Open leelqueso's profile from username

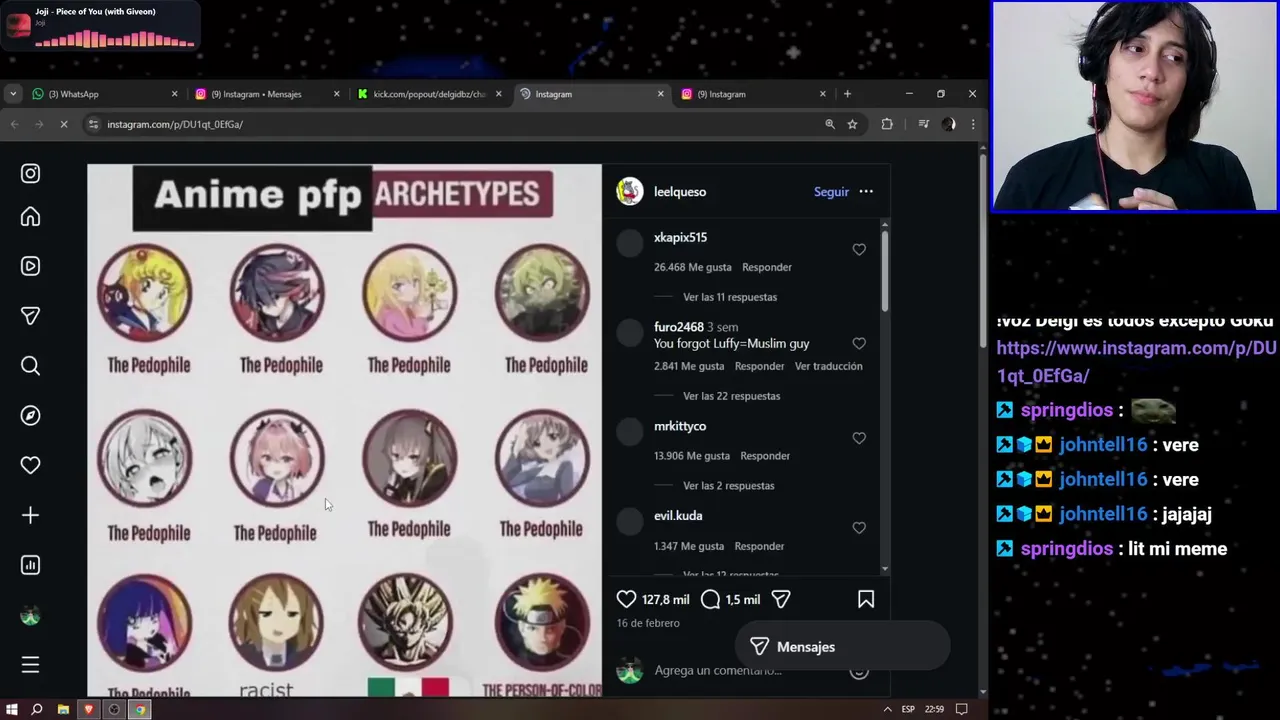click(x=680, y=192)
